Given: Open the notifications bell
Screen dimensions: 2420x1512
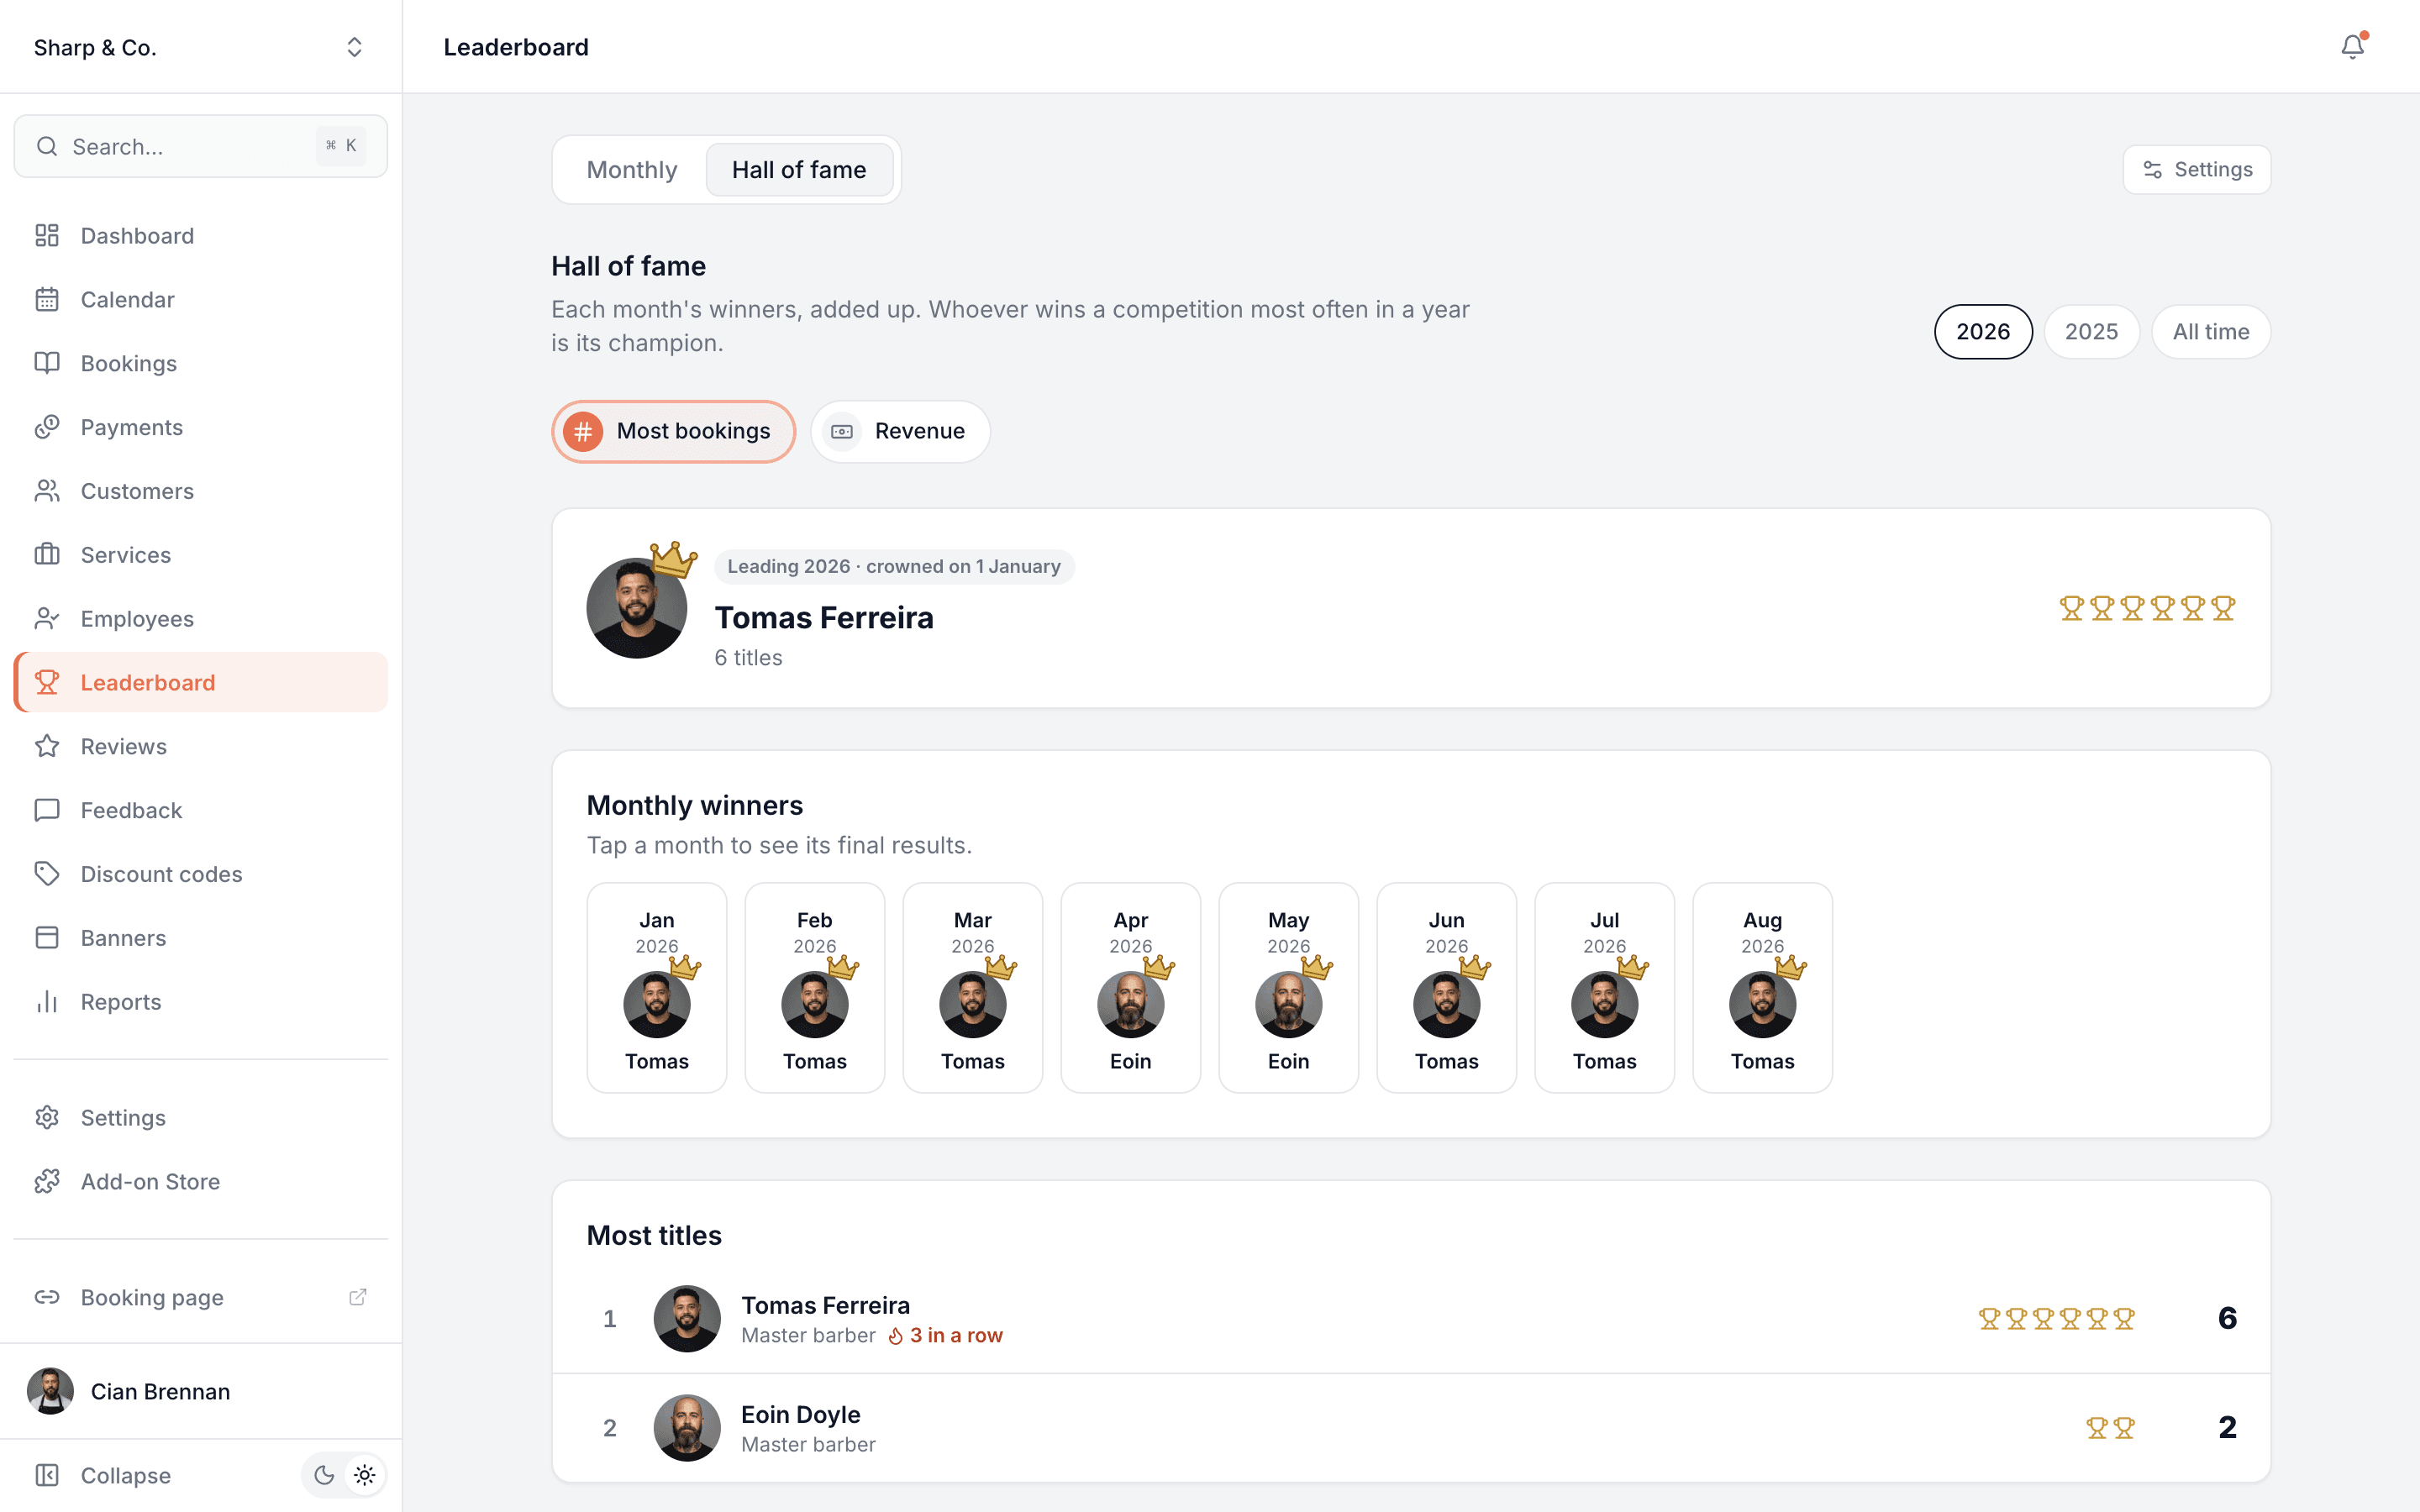Looking at the screenshot, I should click(x=2352, y=47).
